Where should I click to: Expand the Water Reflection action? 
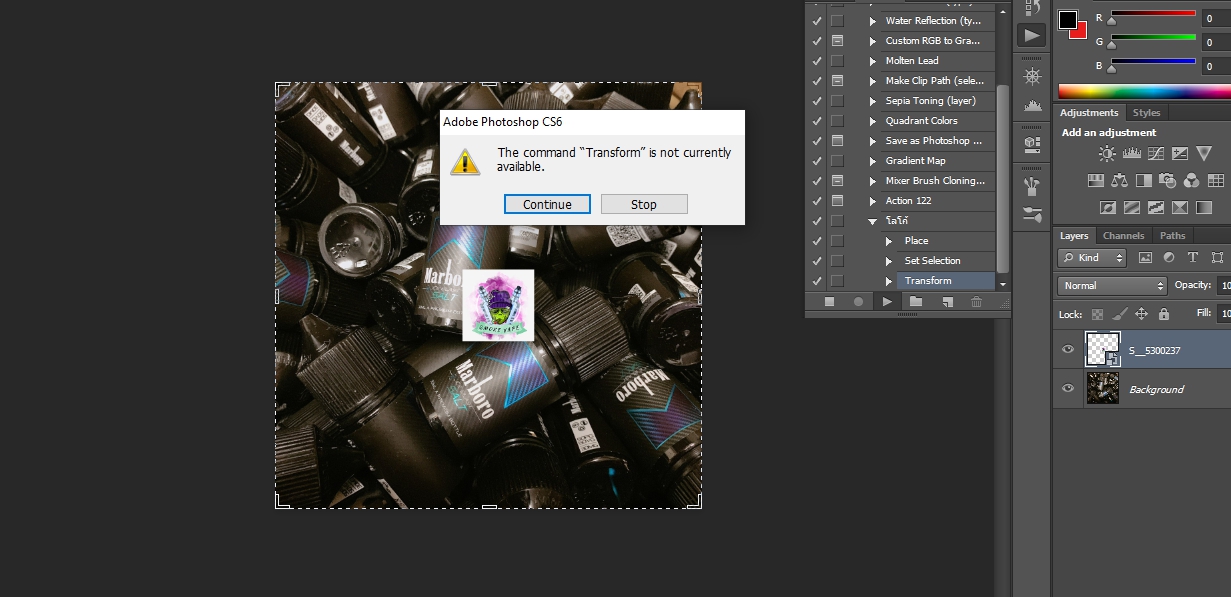pyautogui.click(x=873, y=21)
